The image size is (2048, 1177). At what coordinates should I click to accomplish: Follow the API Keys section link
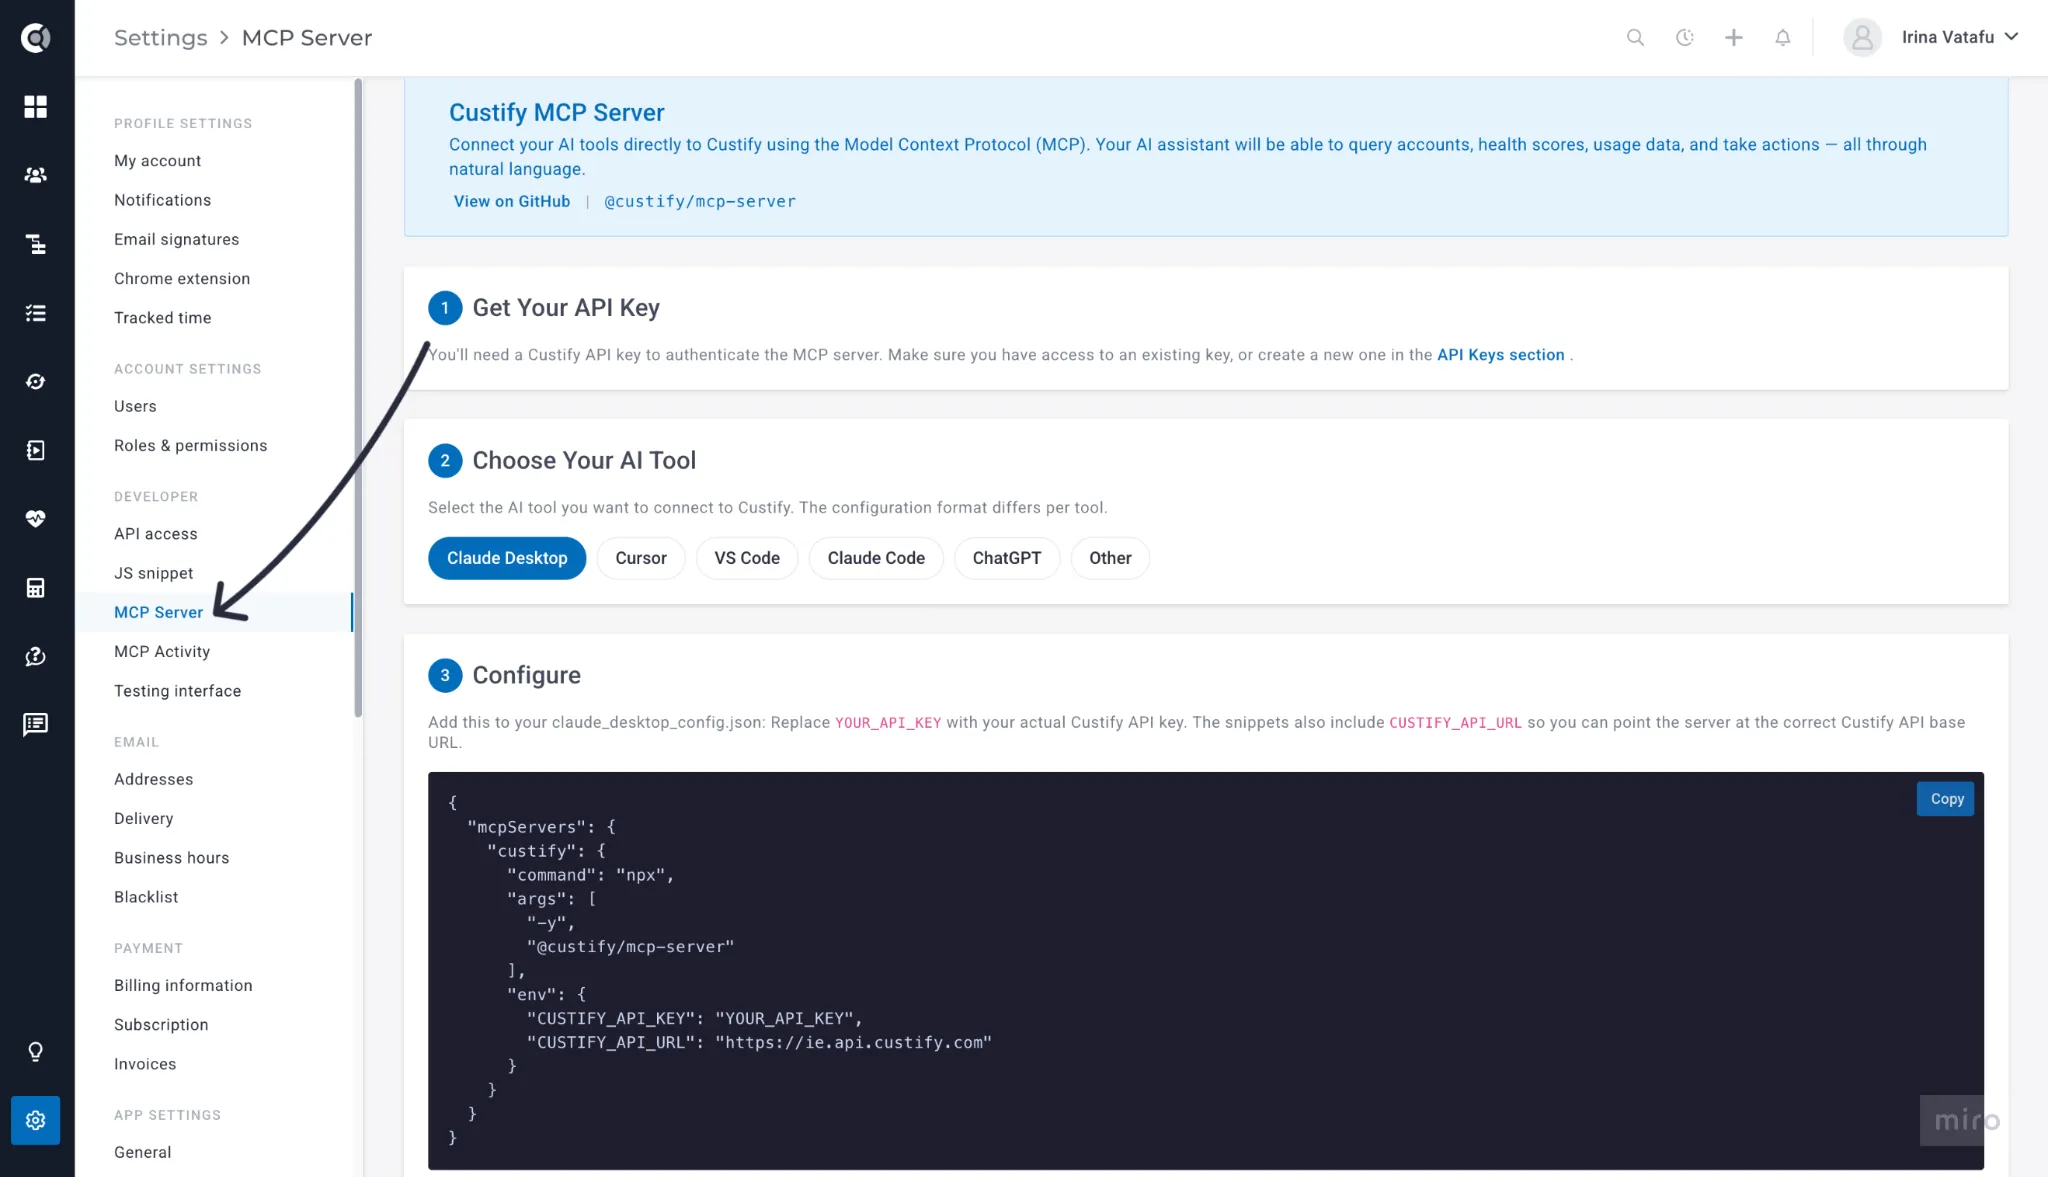(x=1500, y=355)
